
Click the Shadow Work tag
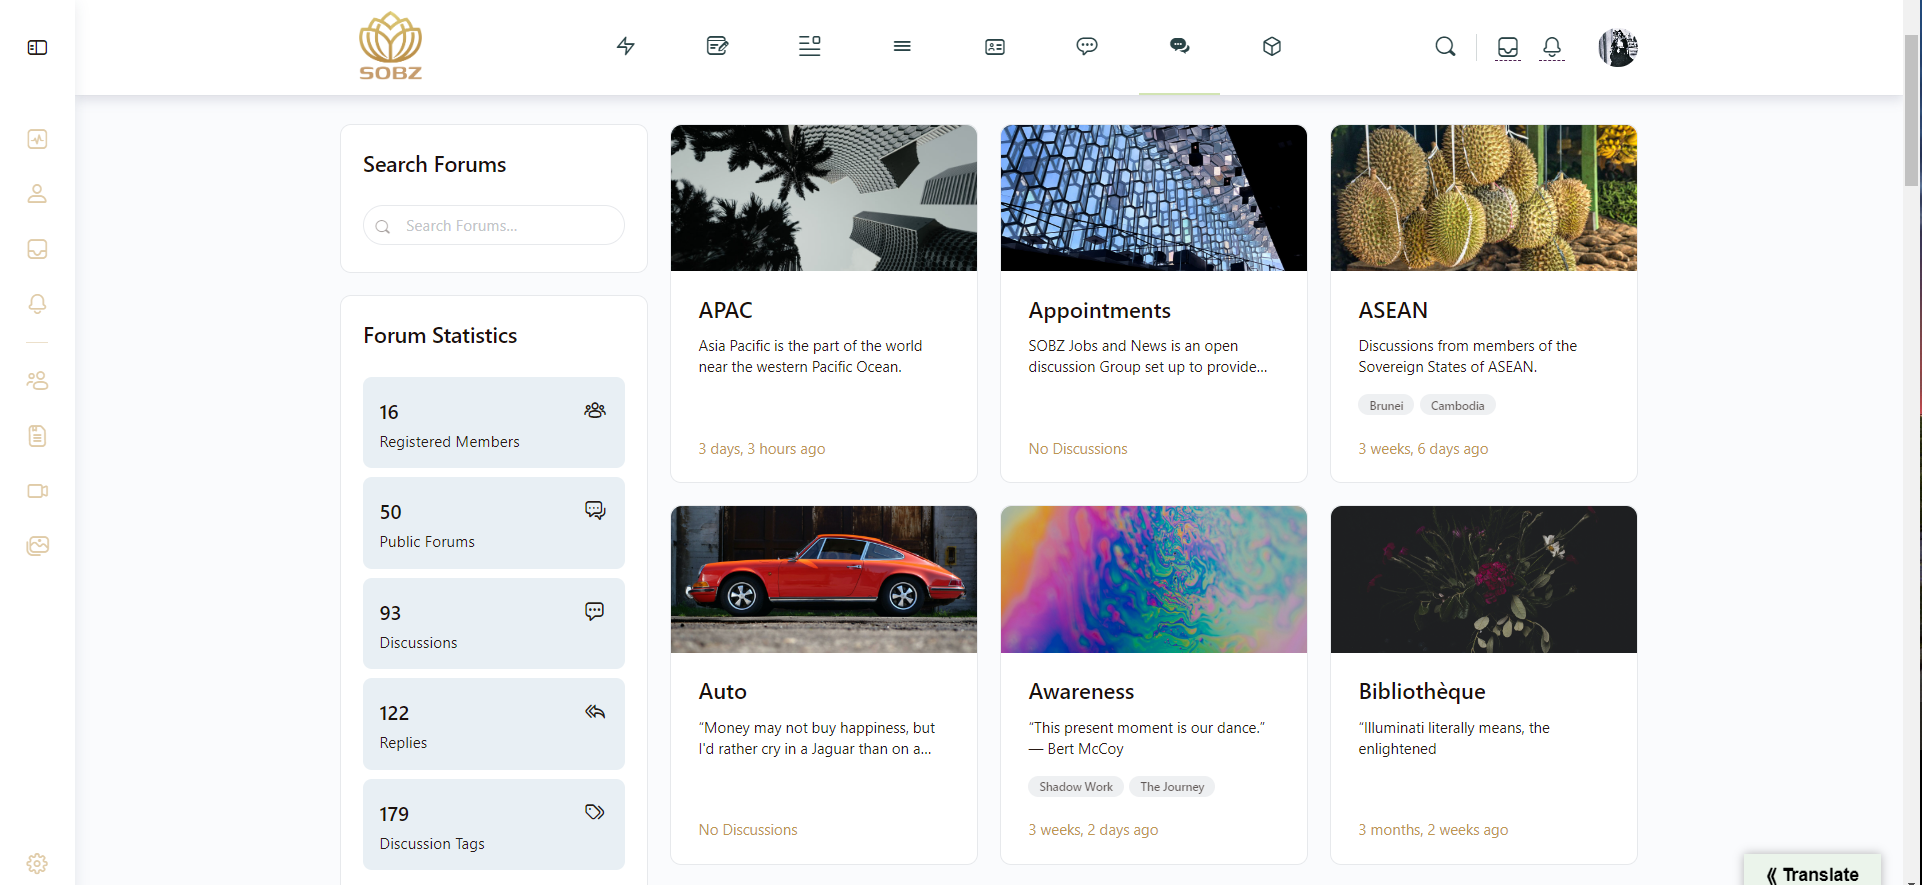(x=1075, y=787)
